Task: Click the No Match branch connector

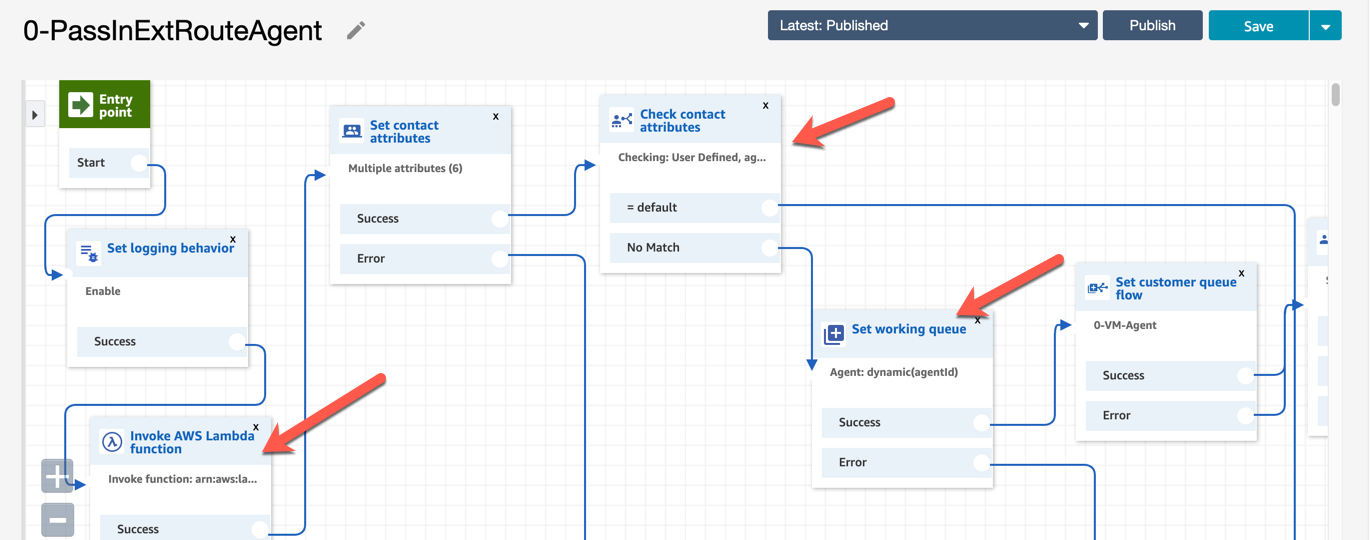Action: 769,248
